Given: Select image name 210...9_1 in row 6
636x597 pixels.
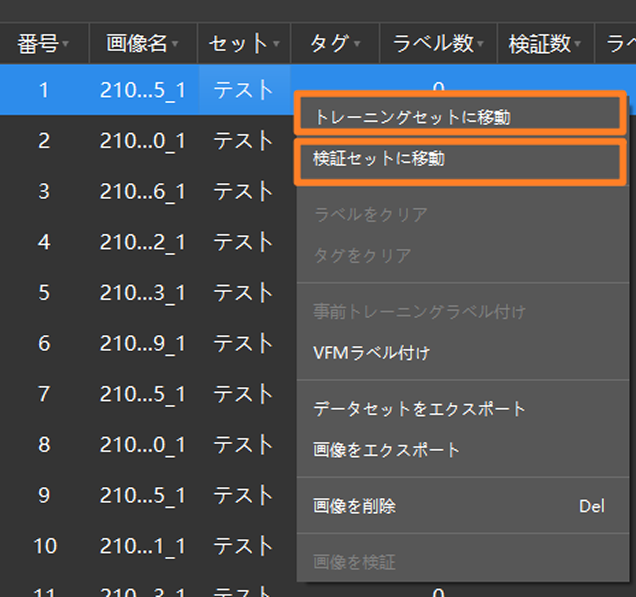Looking at the screenshot, I should (x=143, y=344).
